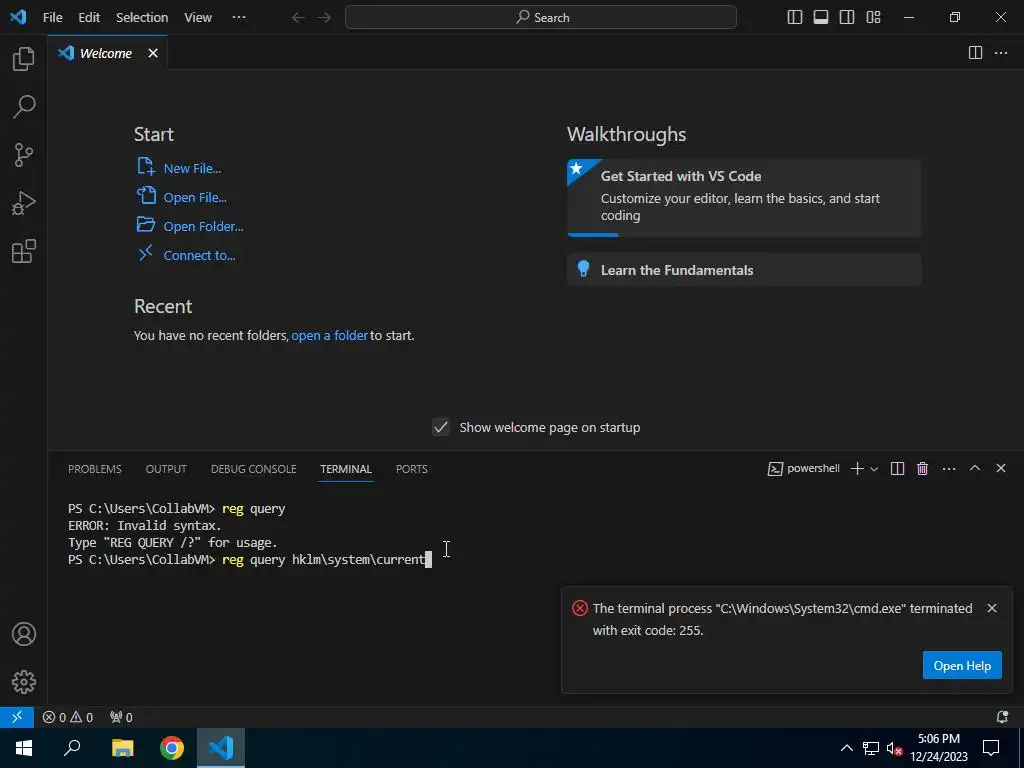Click the Search command center box
This screenshot has height=768, width=1024.
click(x=541, y=18)
